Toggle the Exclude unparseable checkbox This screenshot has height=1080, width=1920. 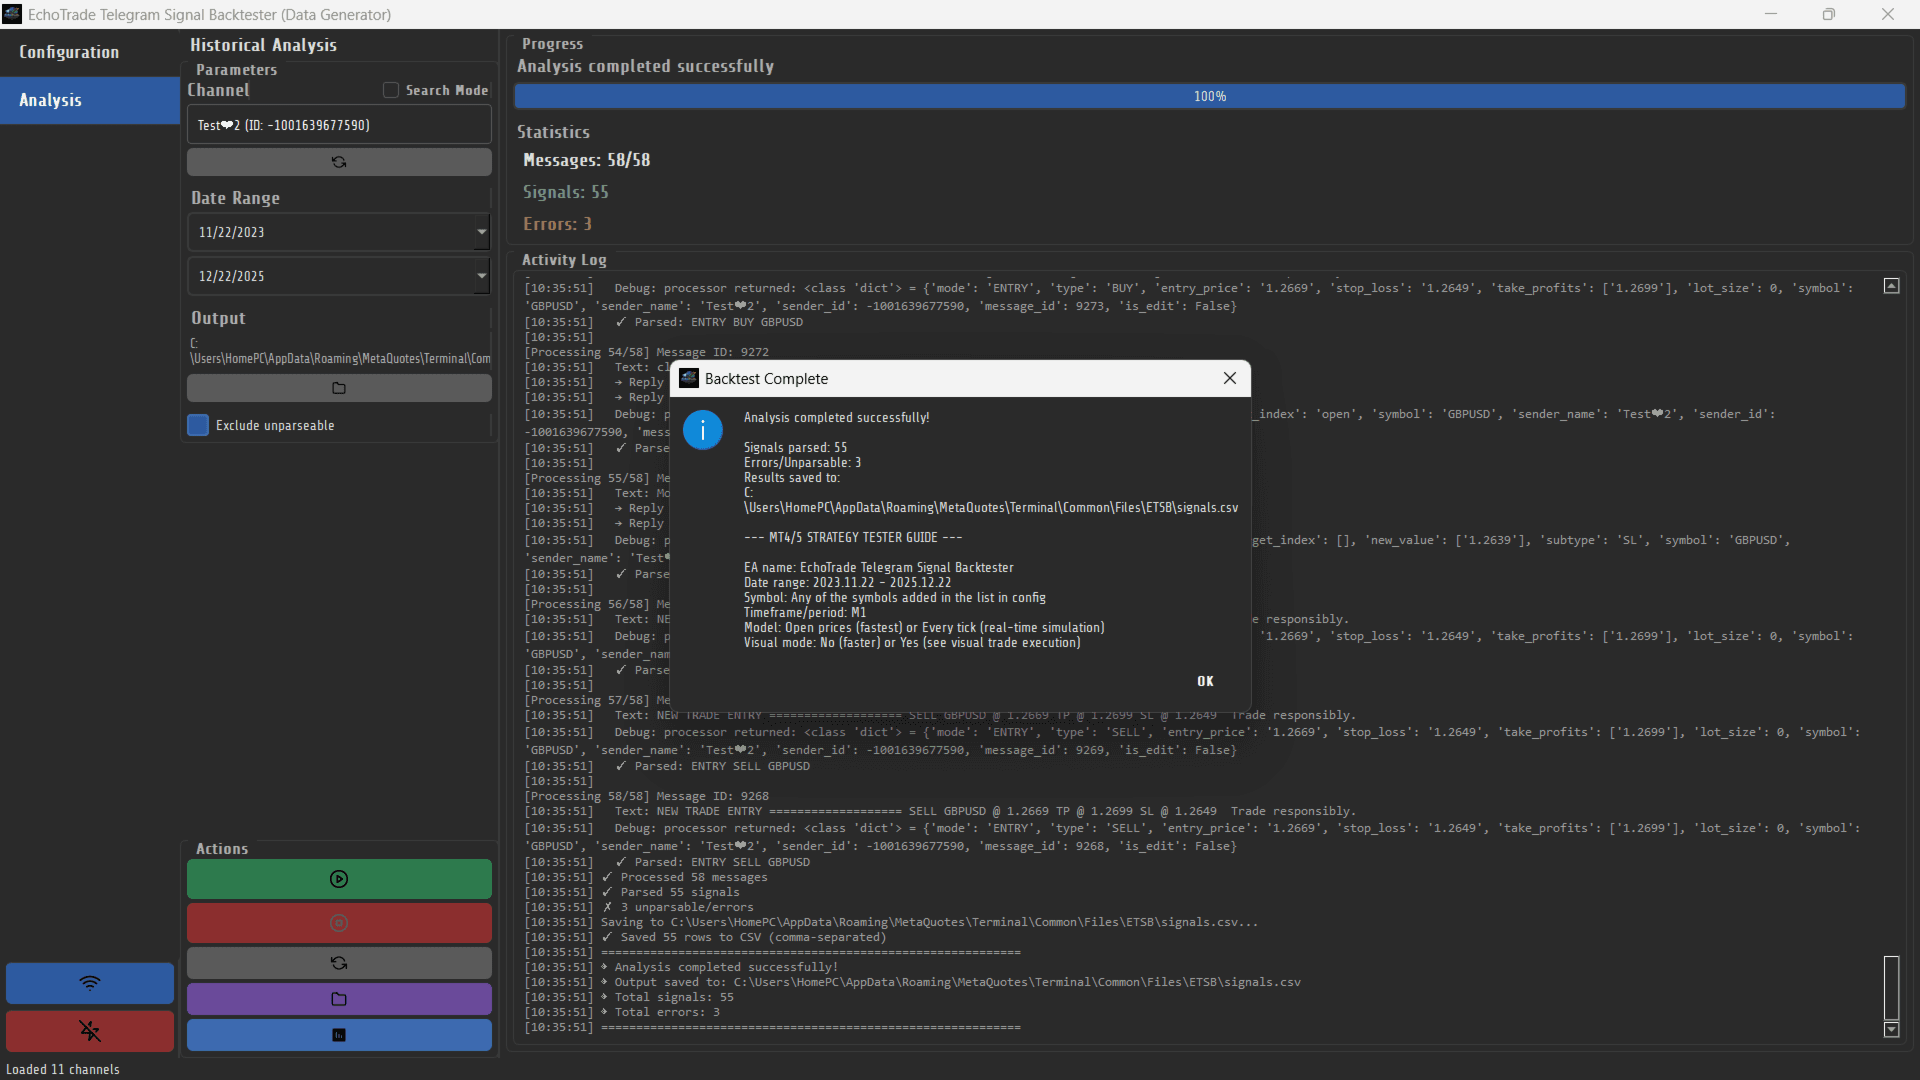[198, 425]
